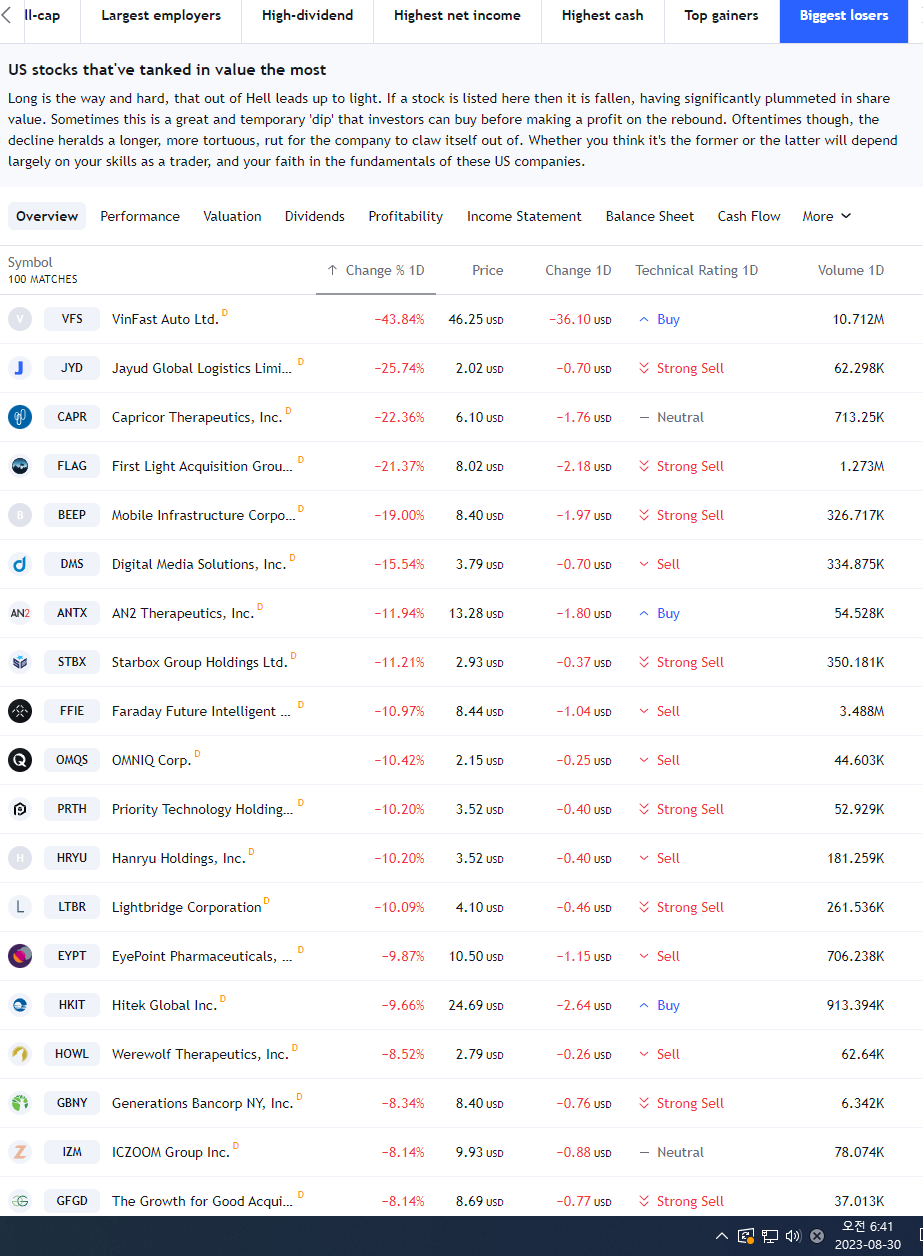Image resolution: width=923 pixels, height=1256 pixels.
Task: Click the Werewolf Therapeutics logo icon
Action: coord(20,1054)
